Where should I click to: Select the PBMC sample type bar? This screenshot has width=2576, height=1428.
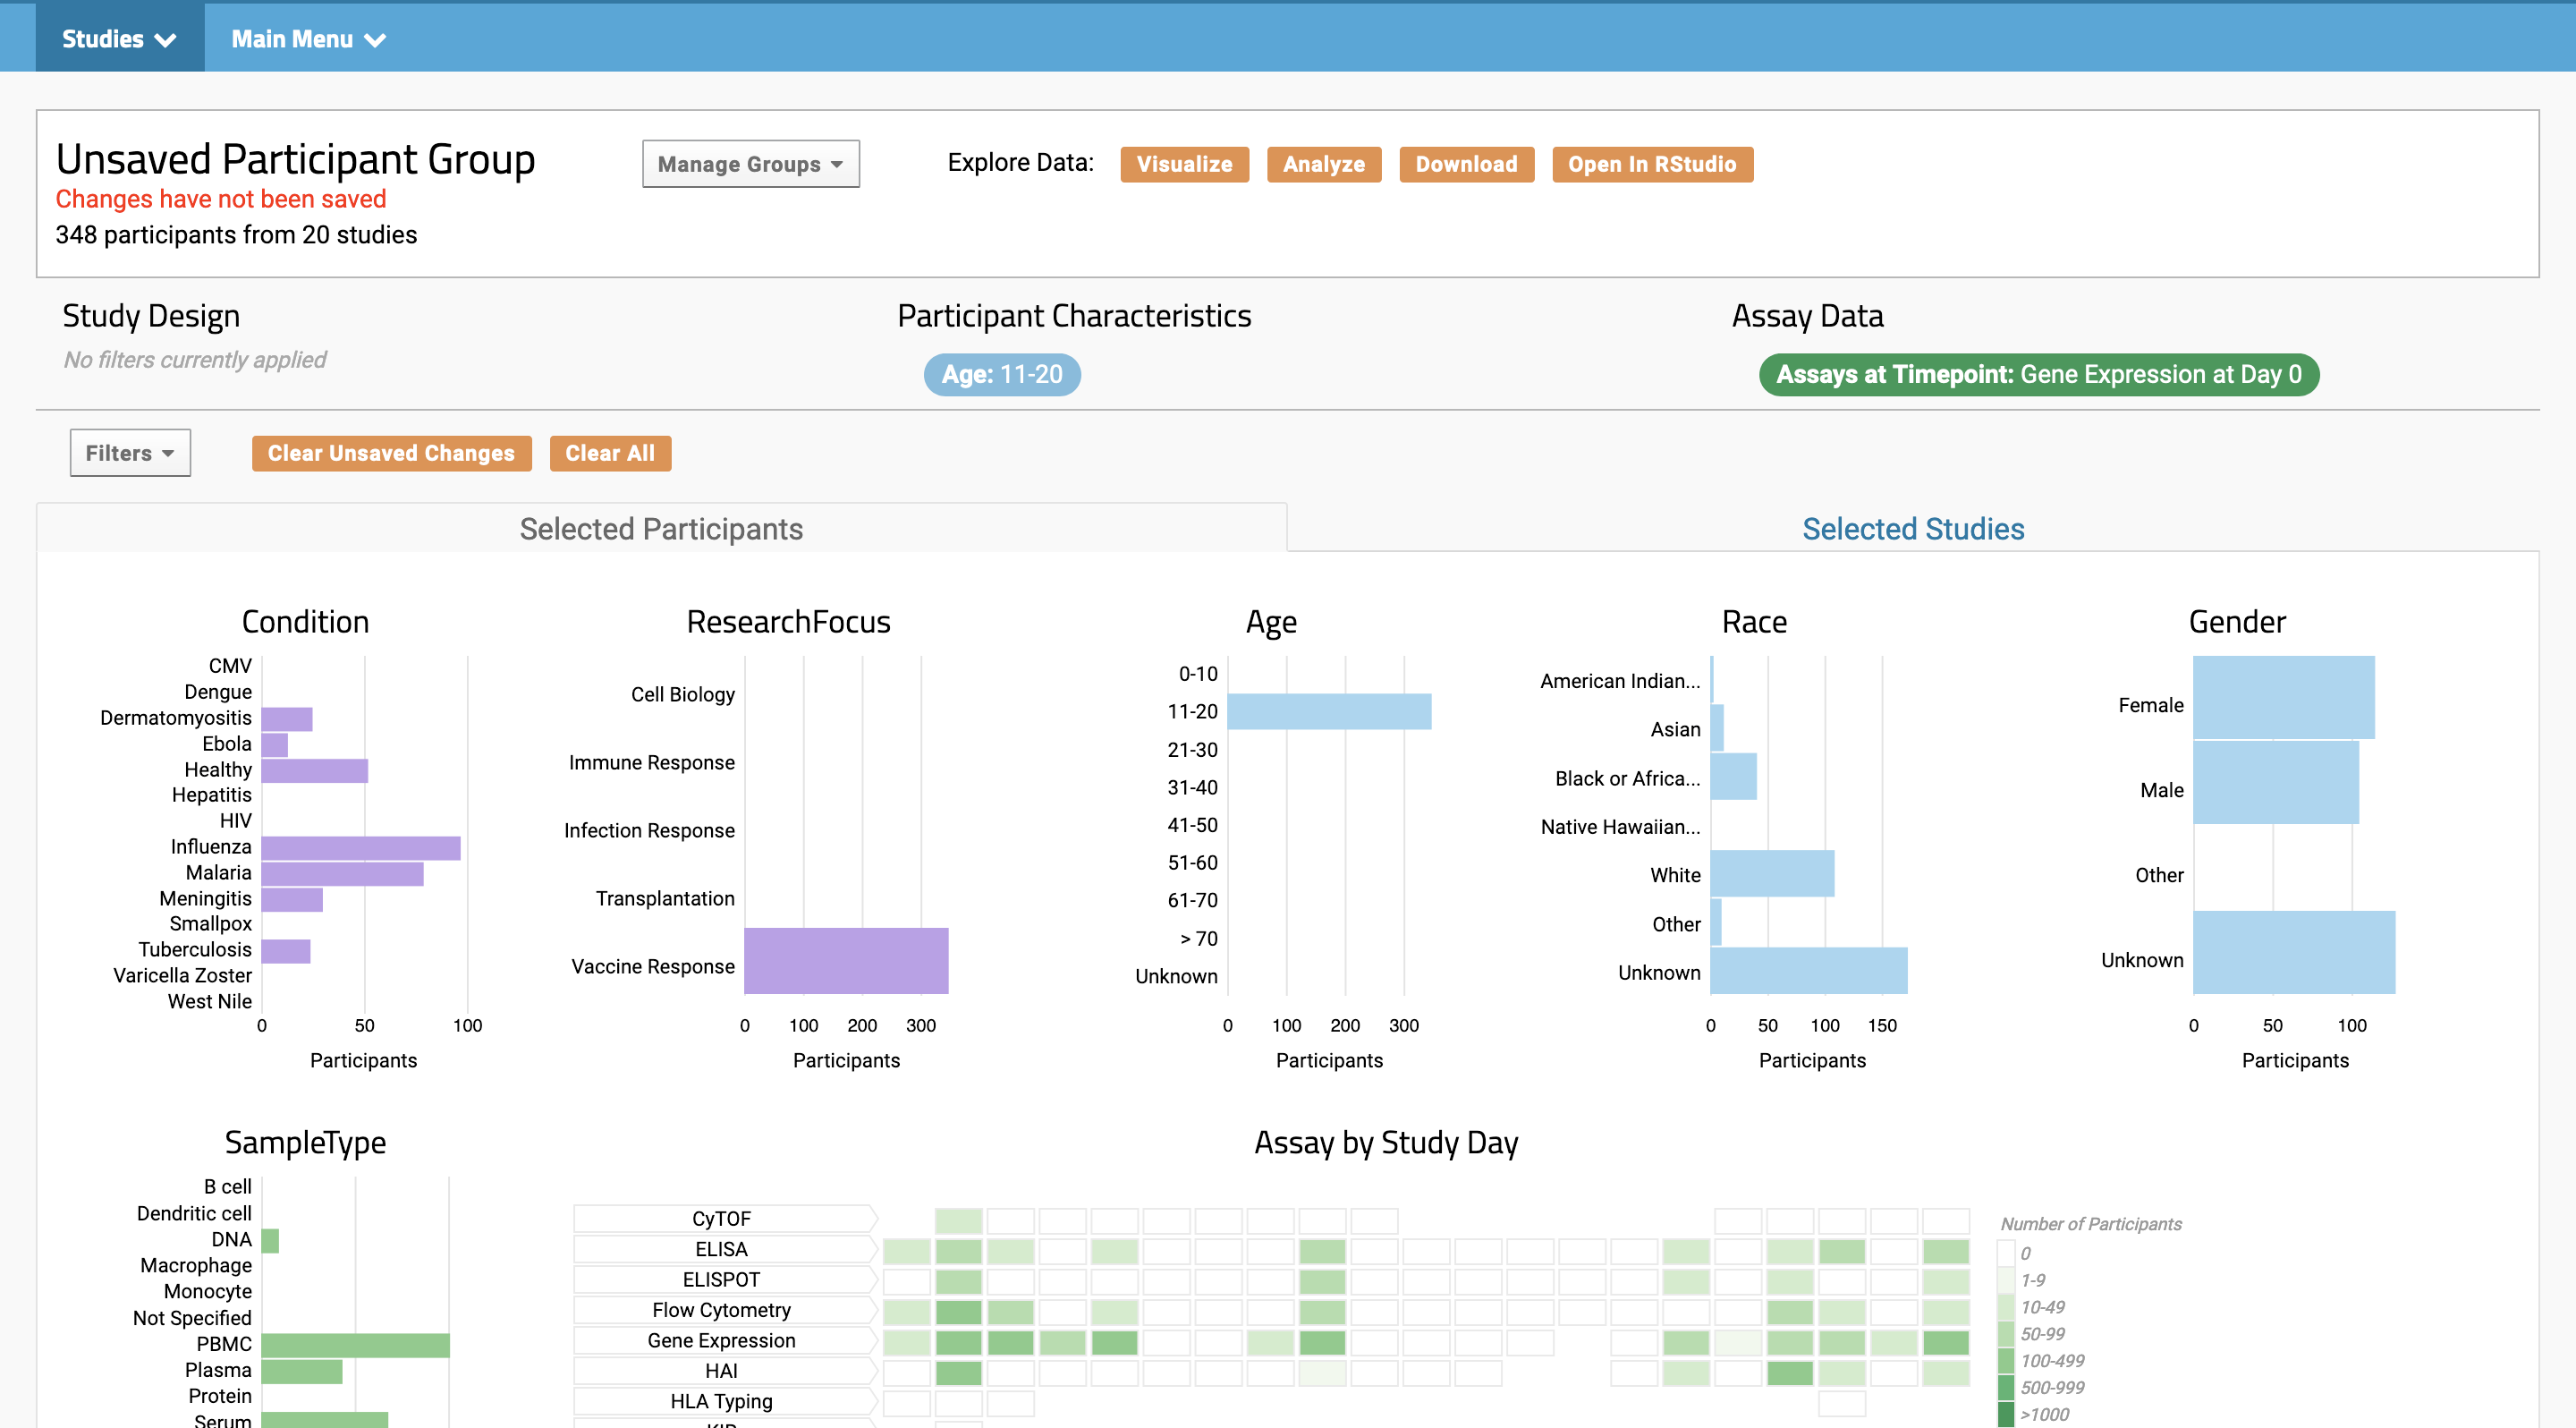click(355, 1345)
